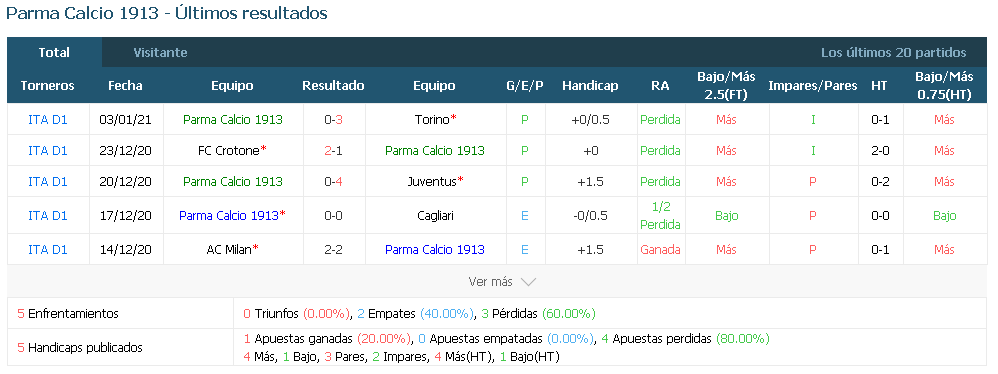
Task: Click the Resultado column header
Action: pyautogui.click(x=334, y=86)
